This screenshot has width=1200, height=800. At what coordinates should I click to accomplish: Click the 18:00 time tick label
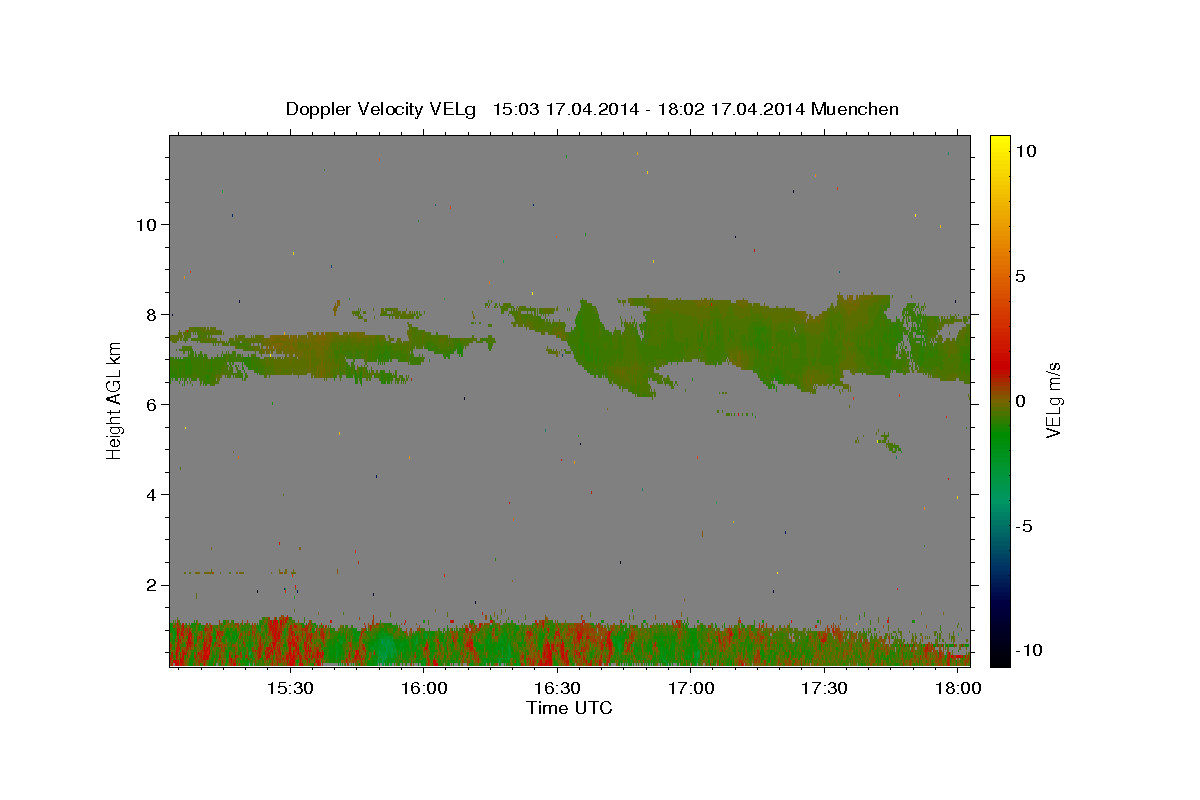tap(958, 689)
